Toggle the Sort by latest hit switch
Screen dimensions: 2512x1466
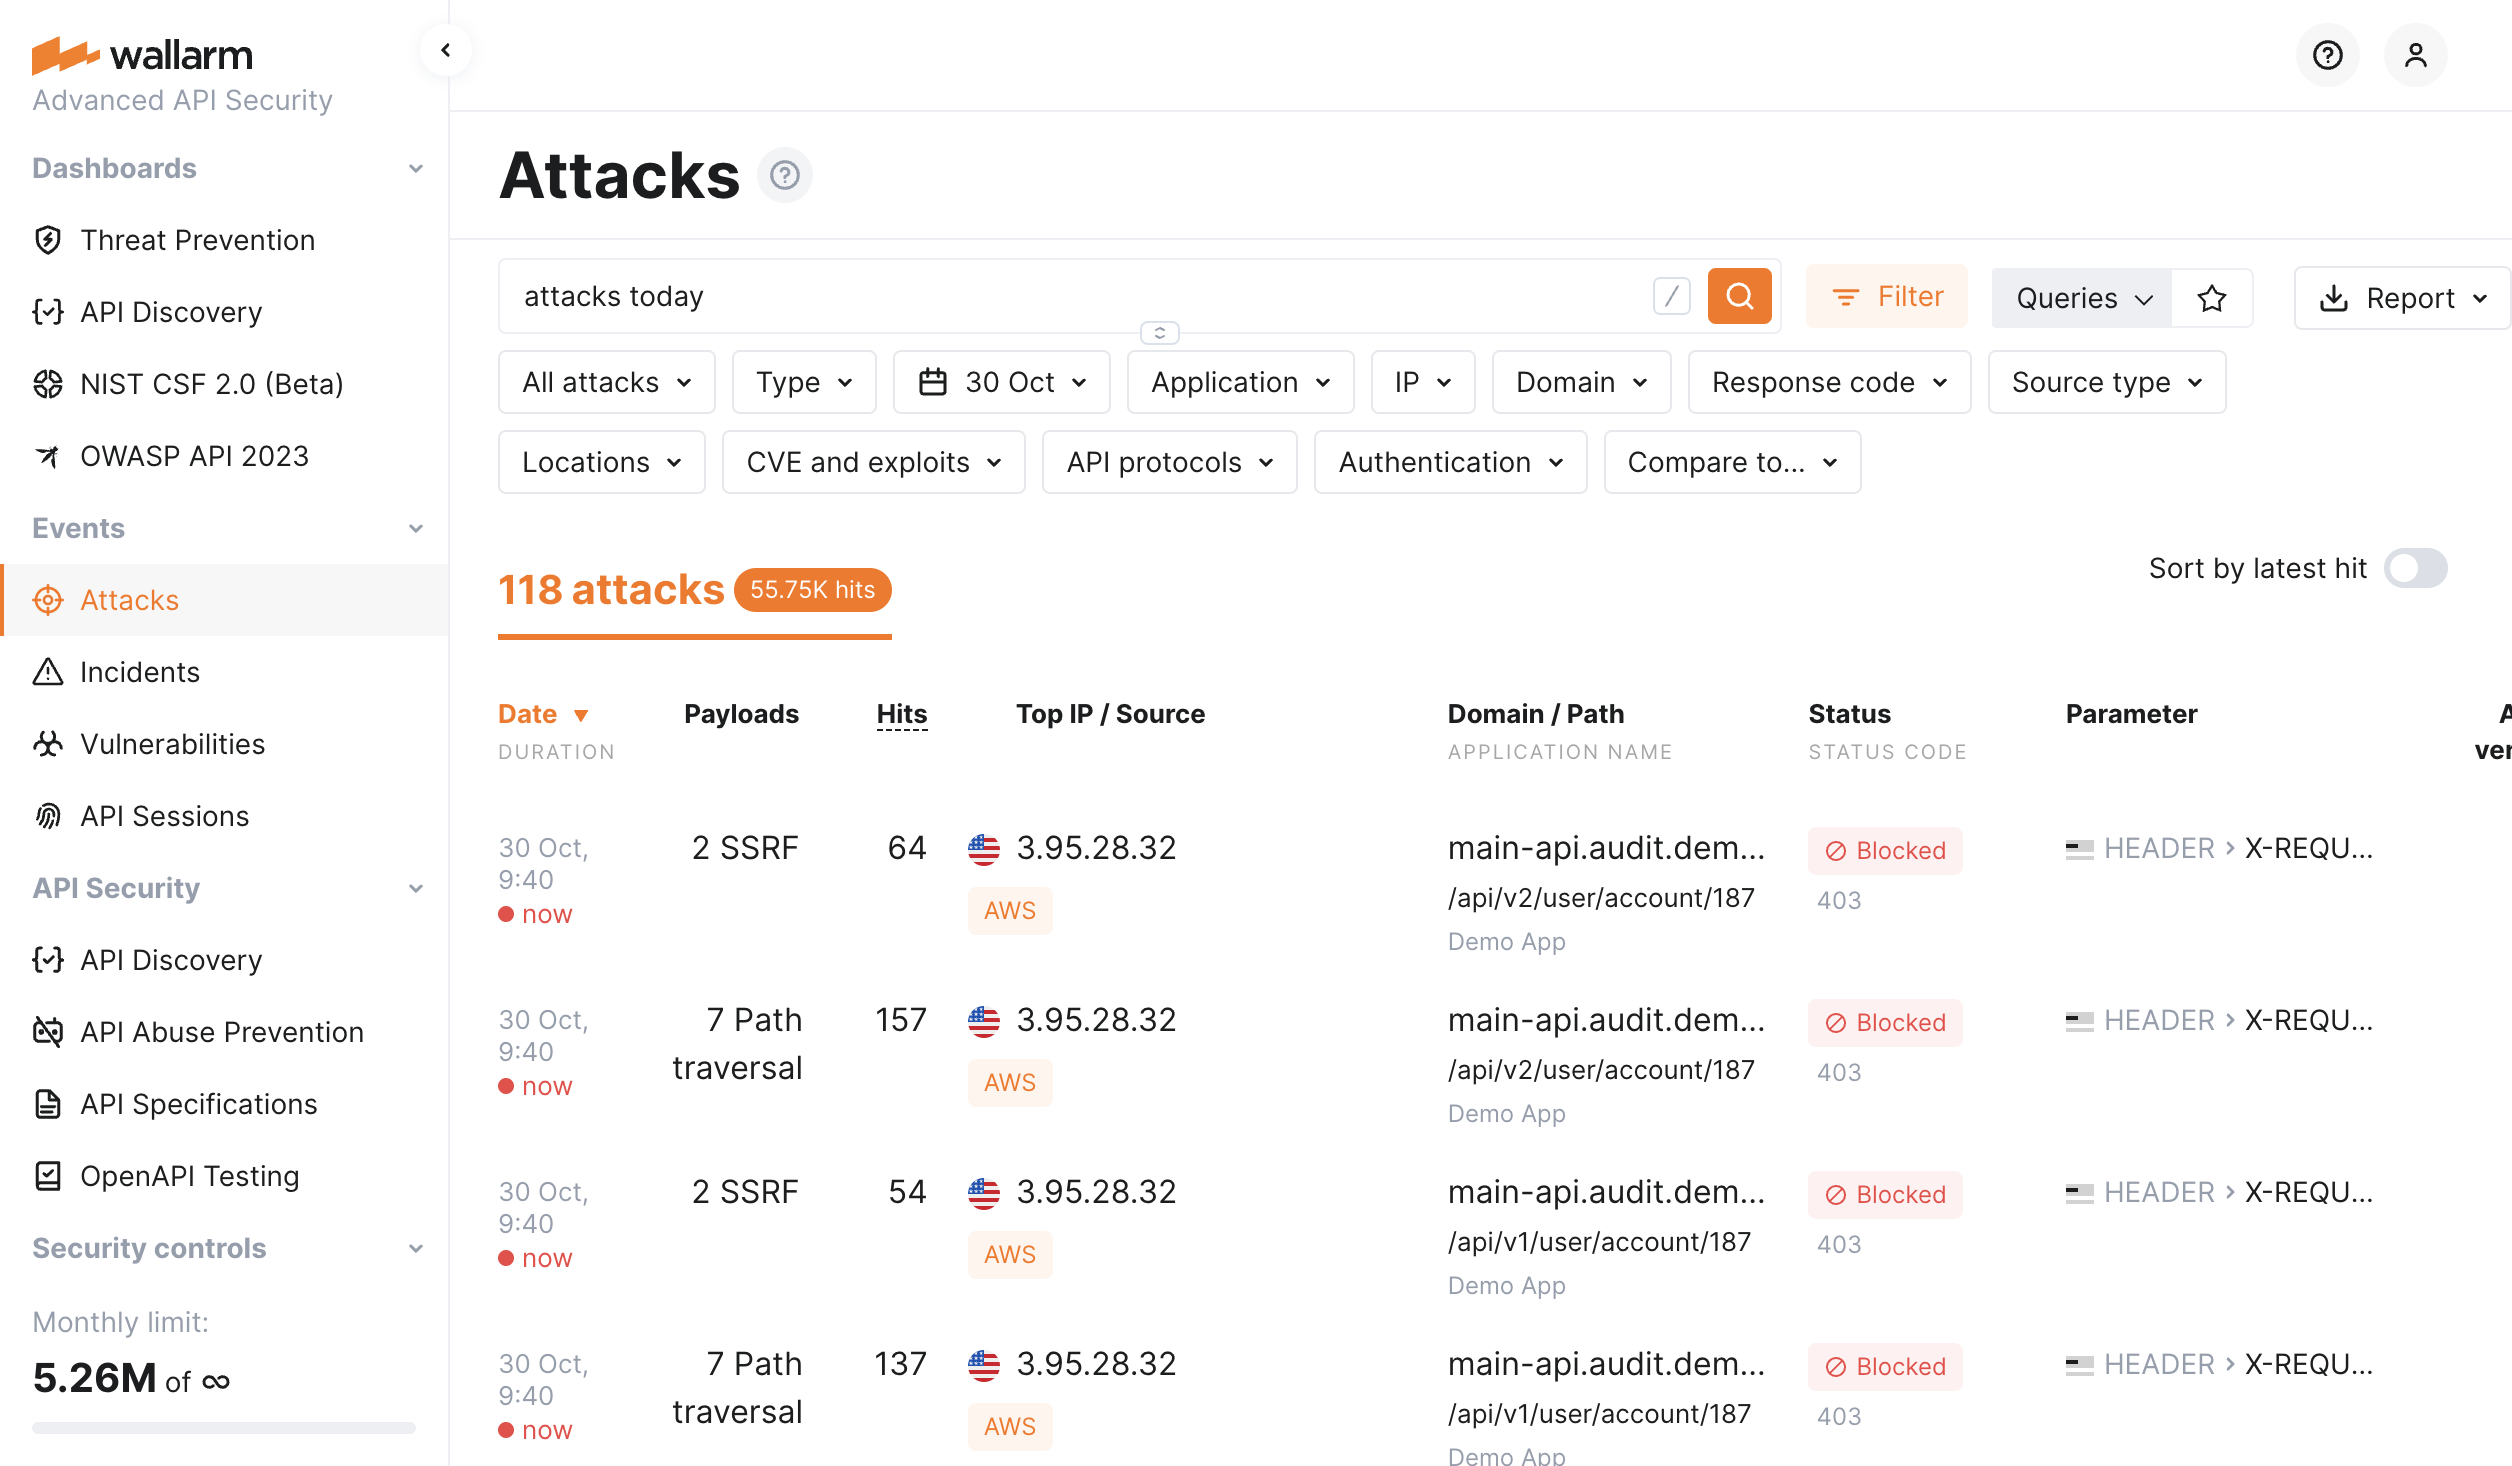tap(2415, 568)
